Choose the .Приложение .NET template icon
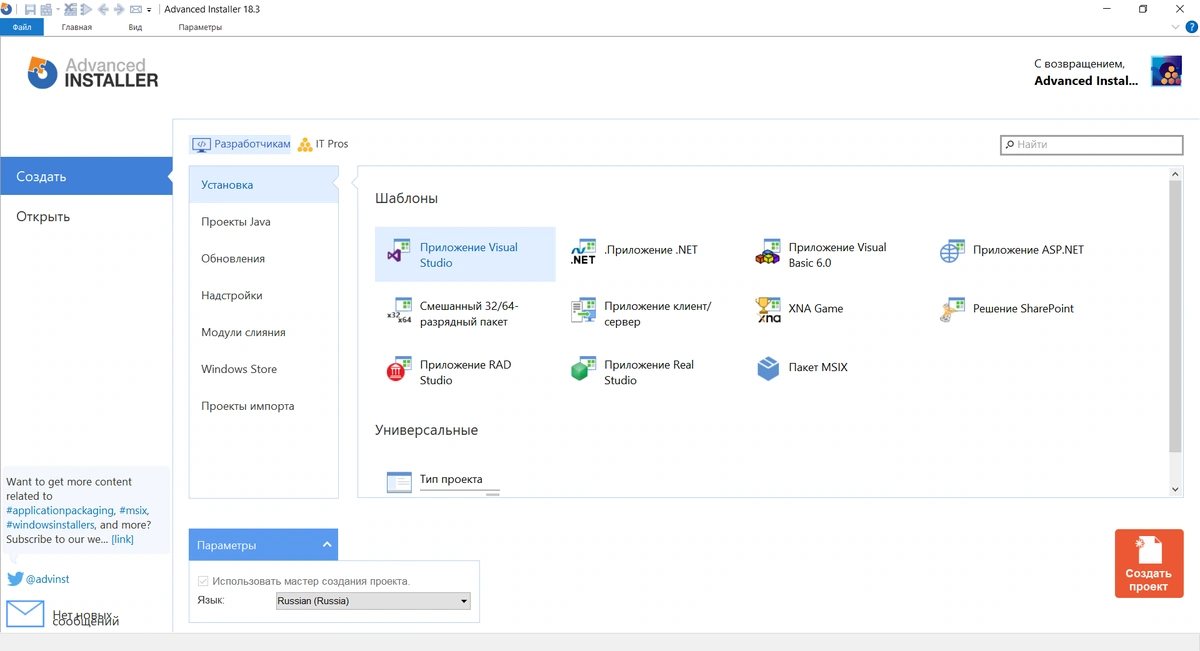 (583, 252)
